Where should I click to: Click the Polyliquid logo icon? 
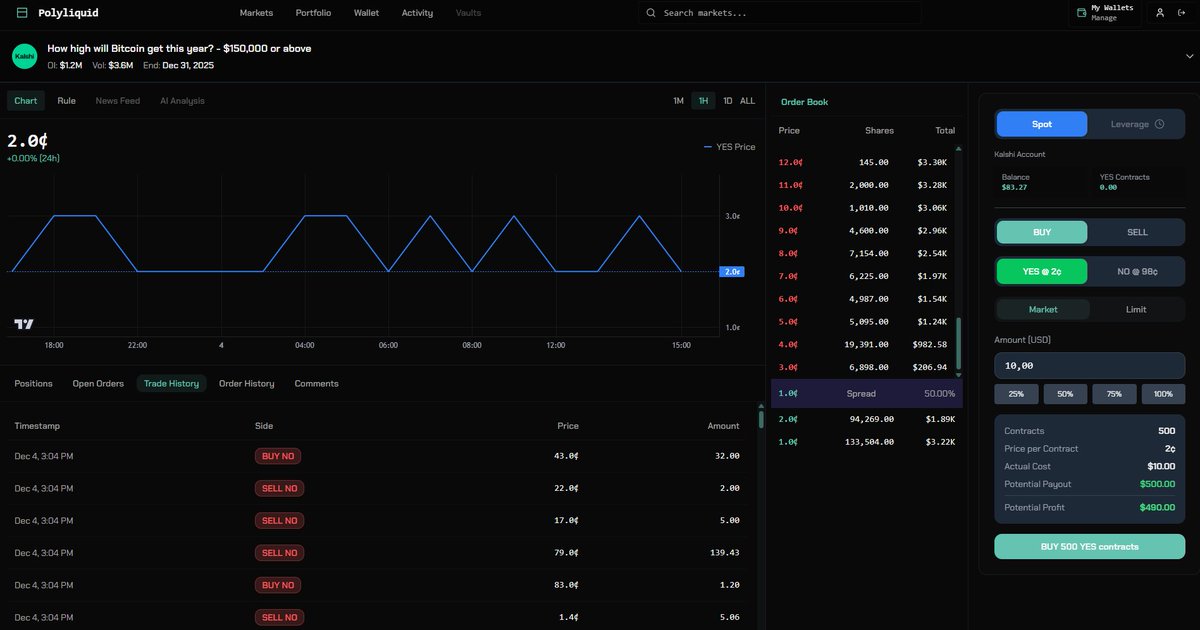(23, 13)
